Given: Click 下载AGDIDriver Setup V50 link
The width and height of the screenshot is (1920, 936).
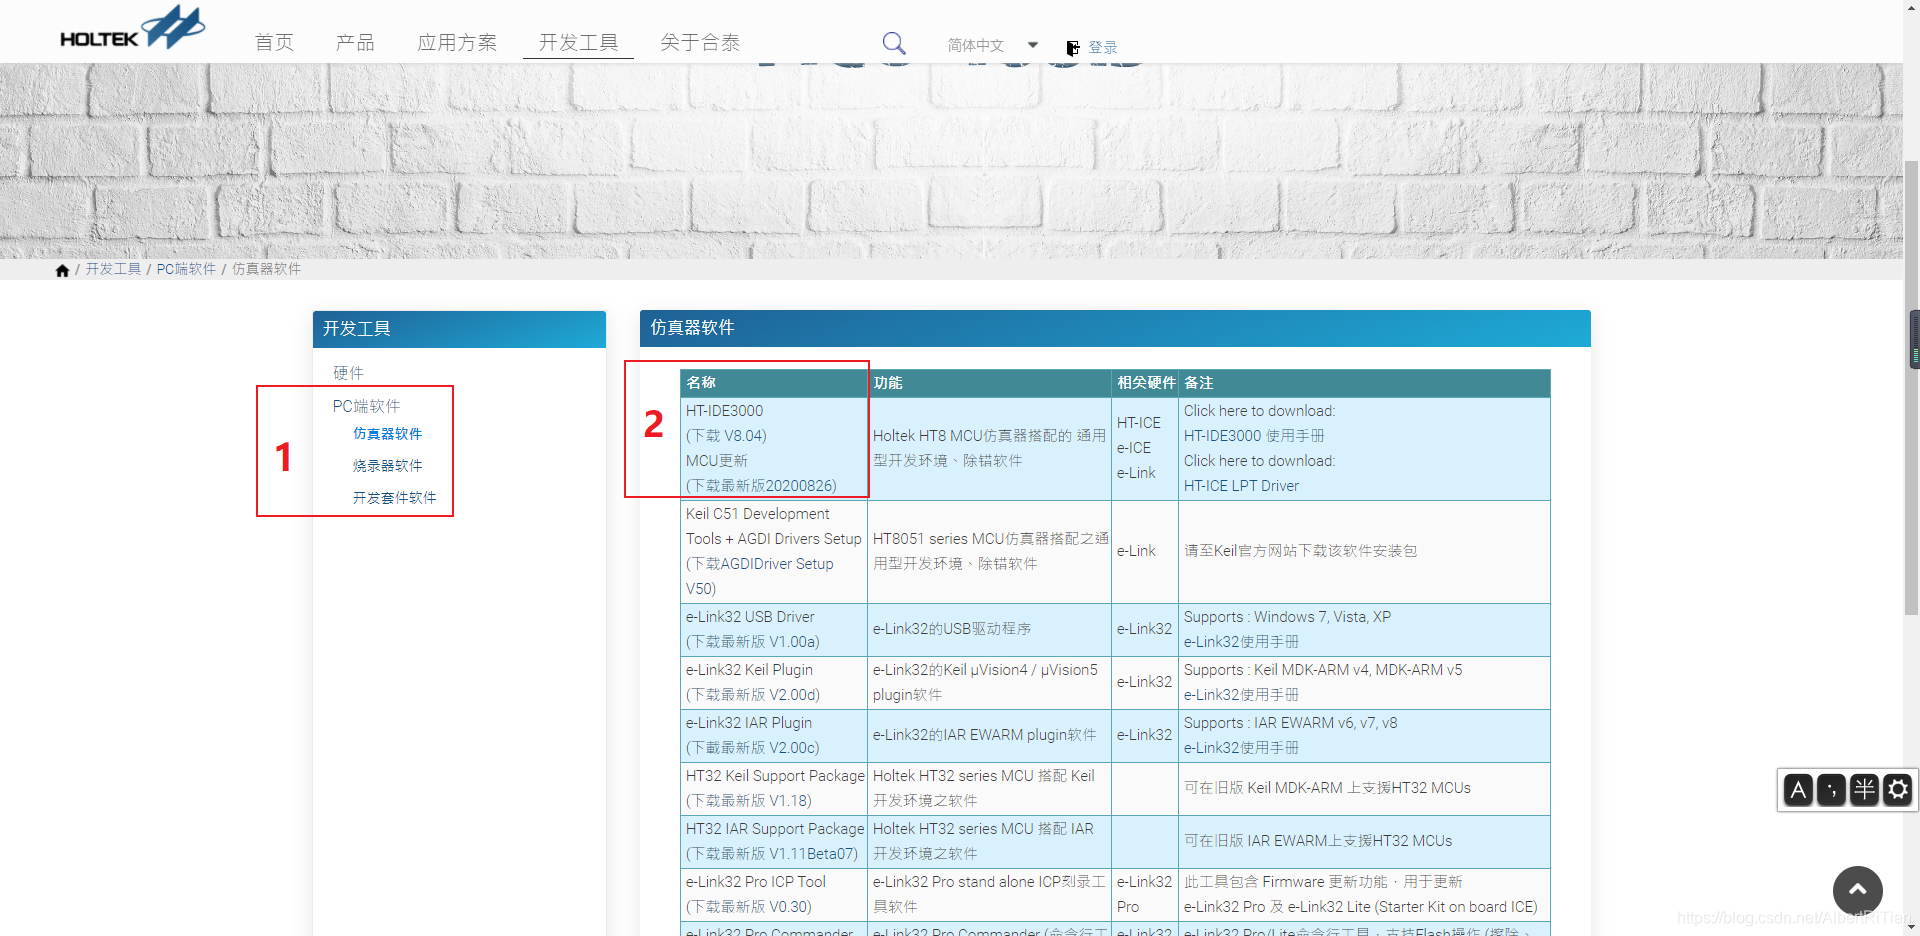Looking at the screenshot, I should [760, 576].
